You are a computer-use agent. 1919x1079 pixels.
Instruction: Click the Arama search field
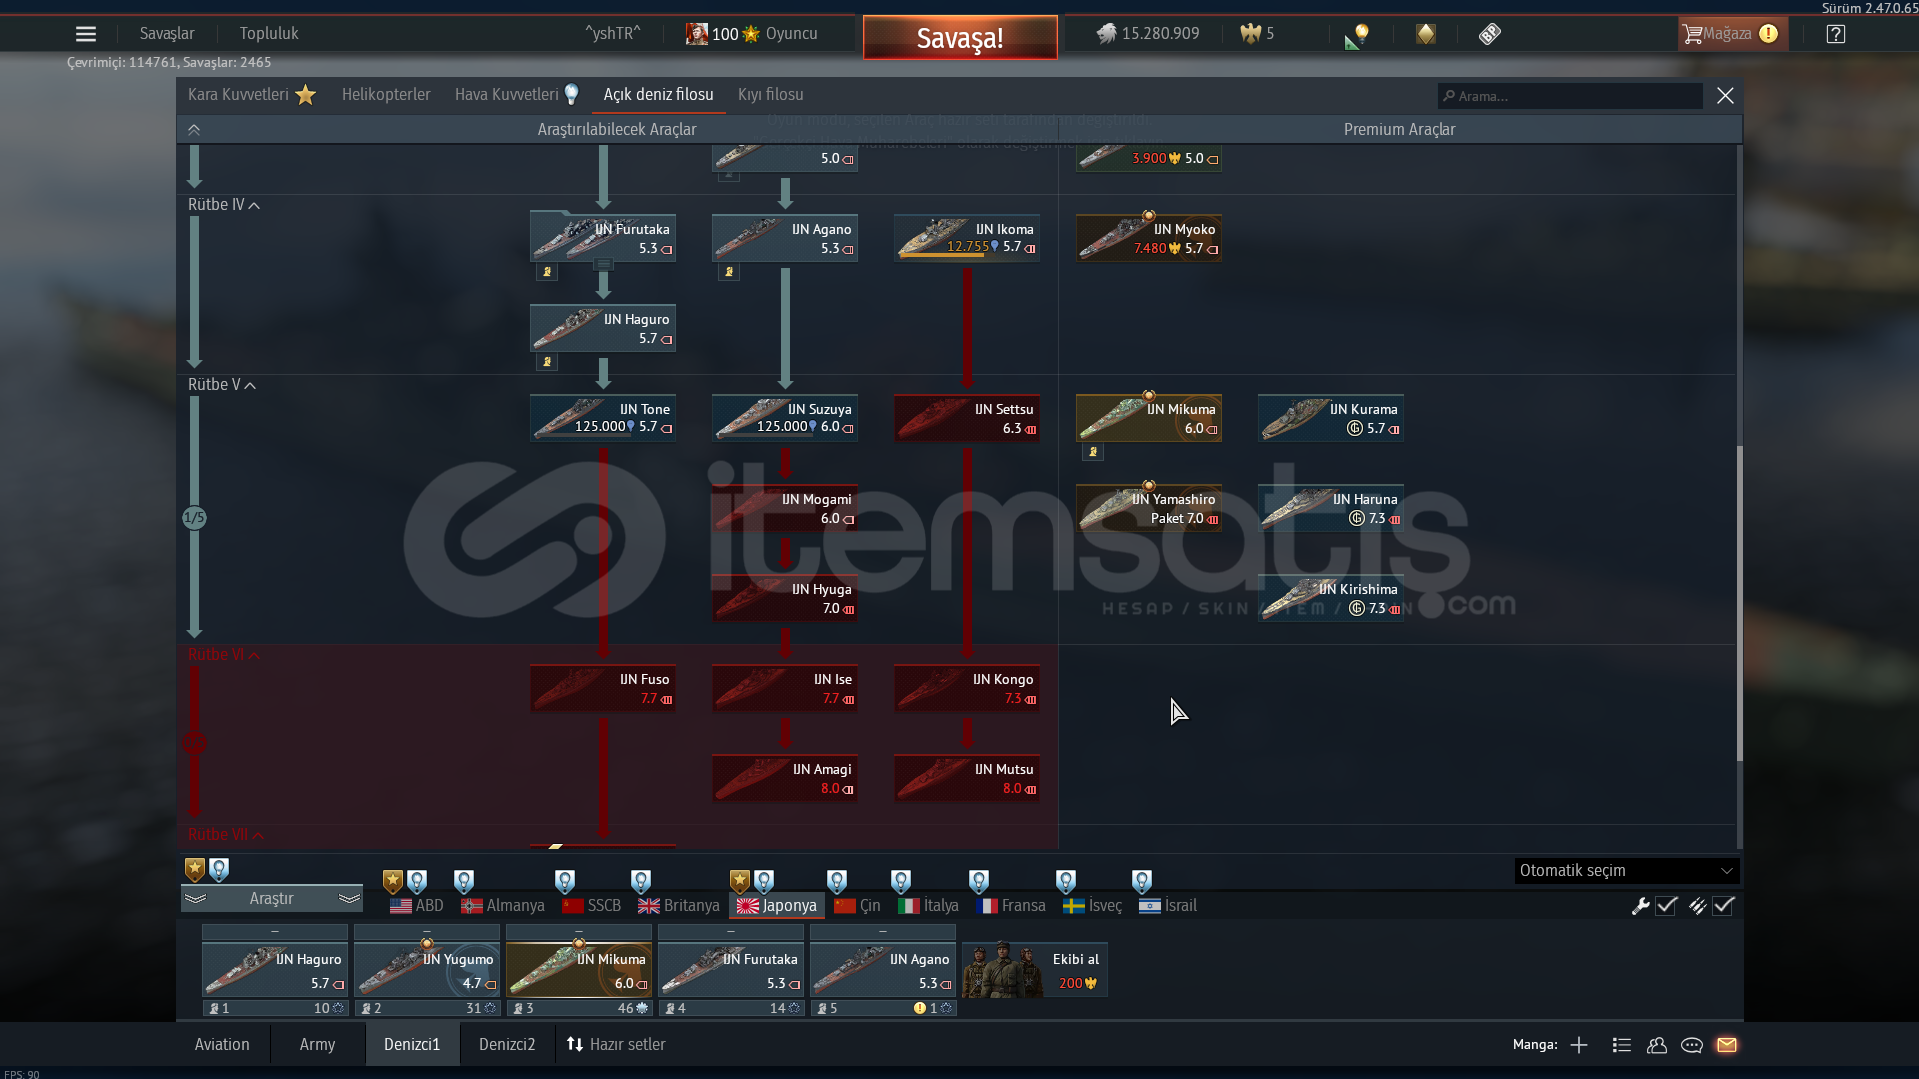(1570, 96)
